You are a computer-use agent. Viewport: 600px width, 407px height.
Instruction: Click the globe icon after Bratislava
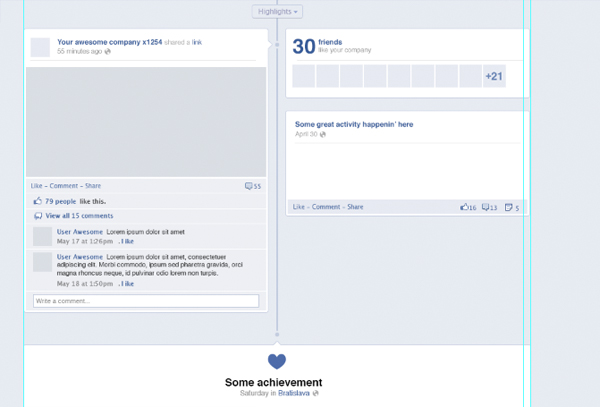pos(315,393)
